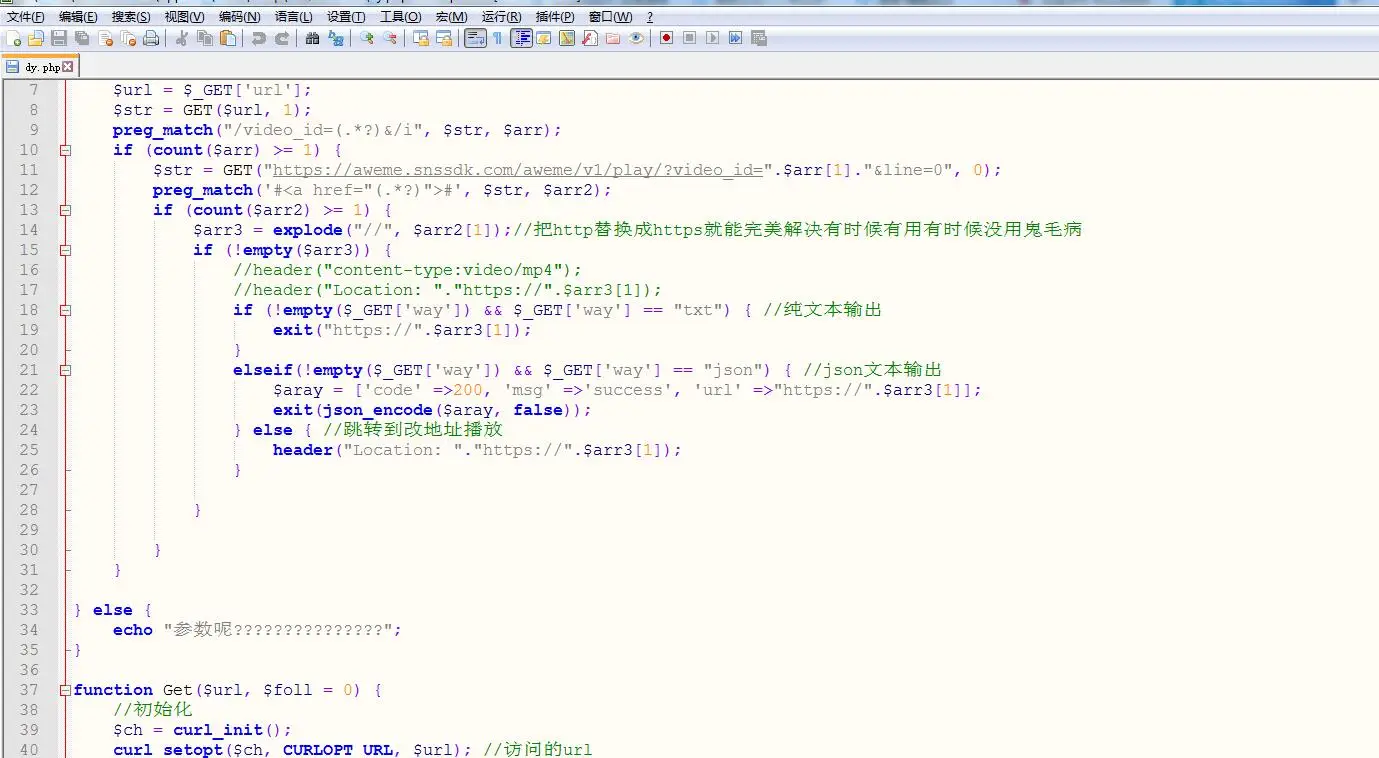Open the Function List panel icon
The width and height of the screenshot is (1379, 758).
(x=590, y=39)
